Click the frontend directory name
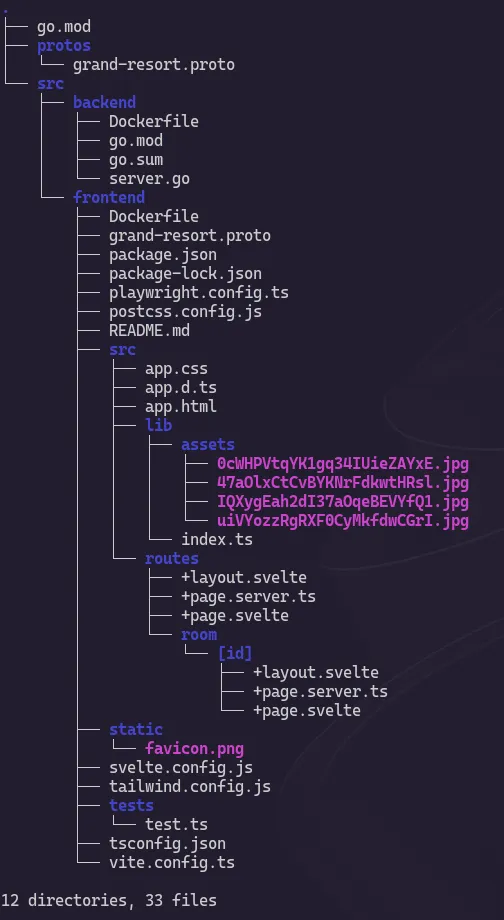504x920 pixels. tap(109, 197)
